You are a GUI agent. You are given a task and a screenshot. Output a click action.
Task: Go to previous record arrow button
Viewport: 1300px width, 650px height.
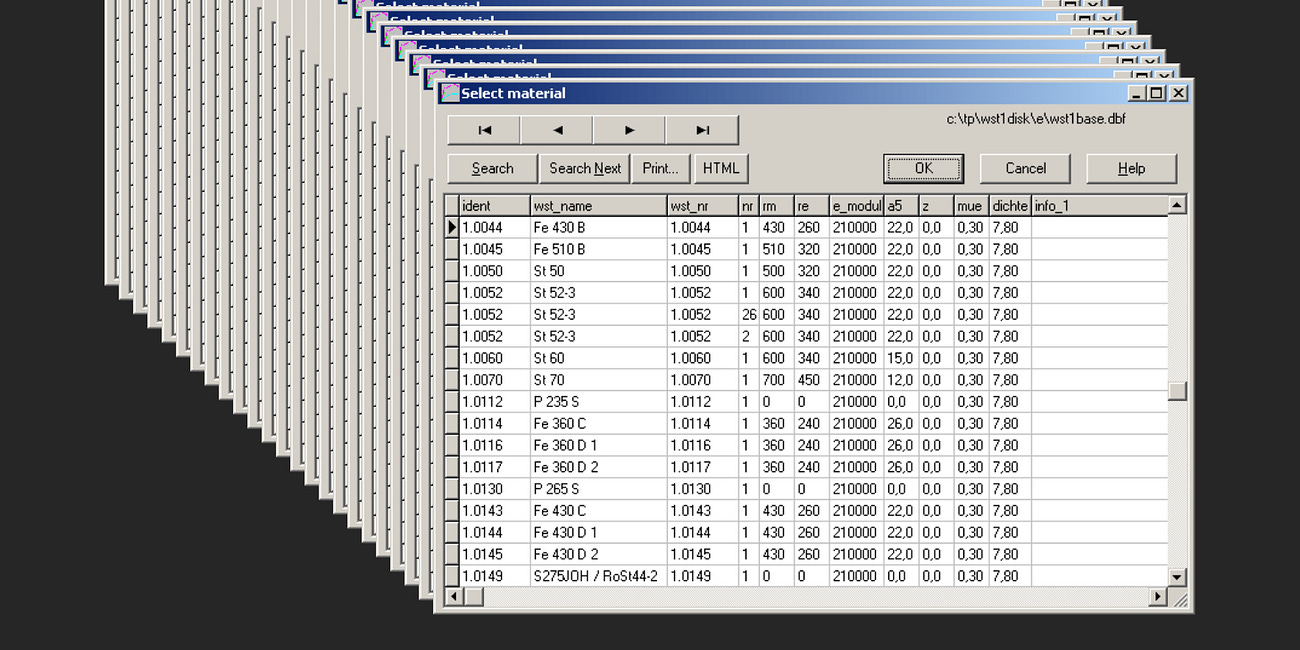(557, 130)
